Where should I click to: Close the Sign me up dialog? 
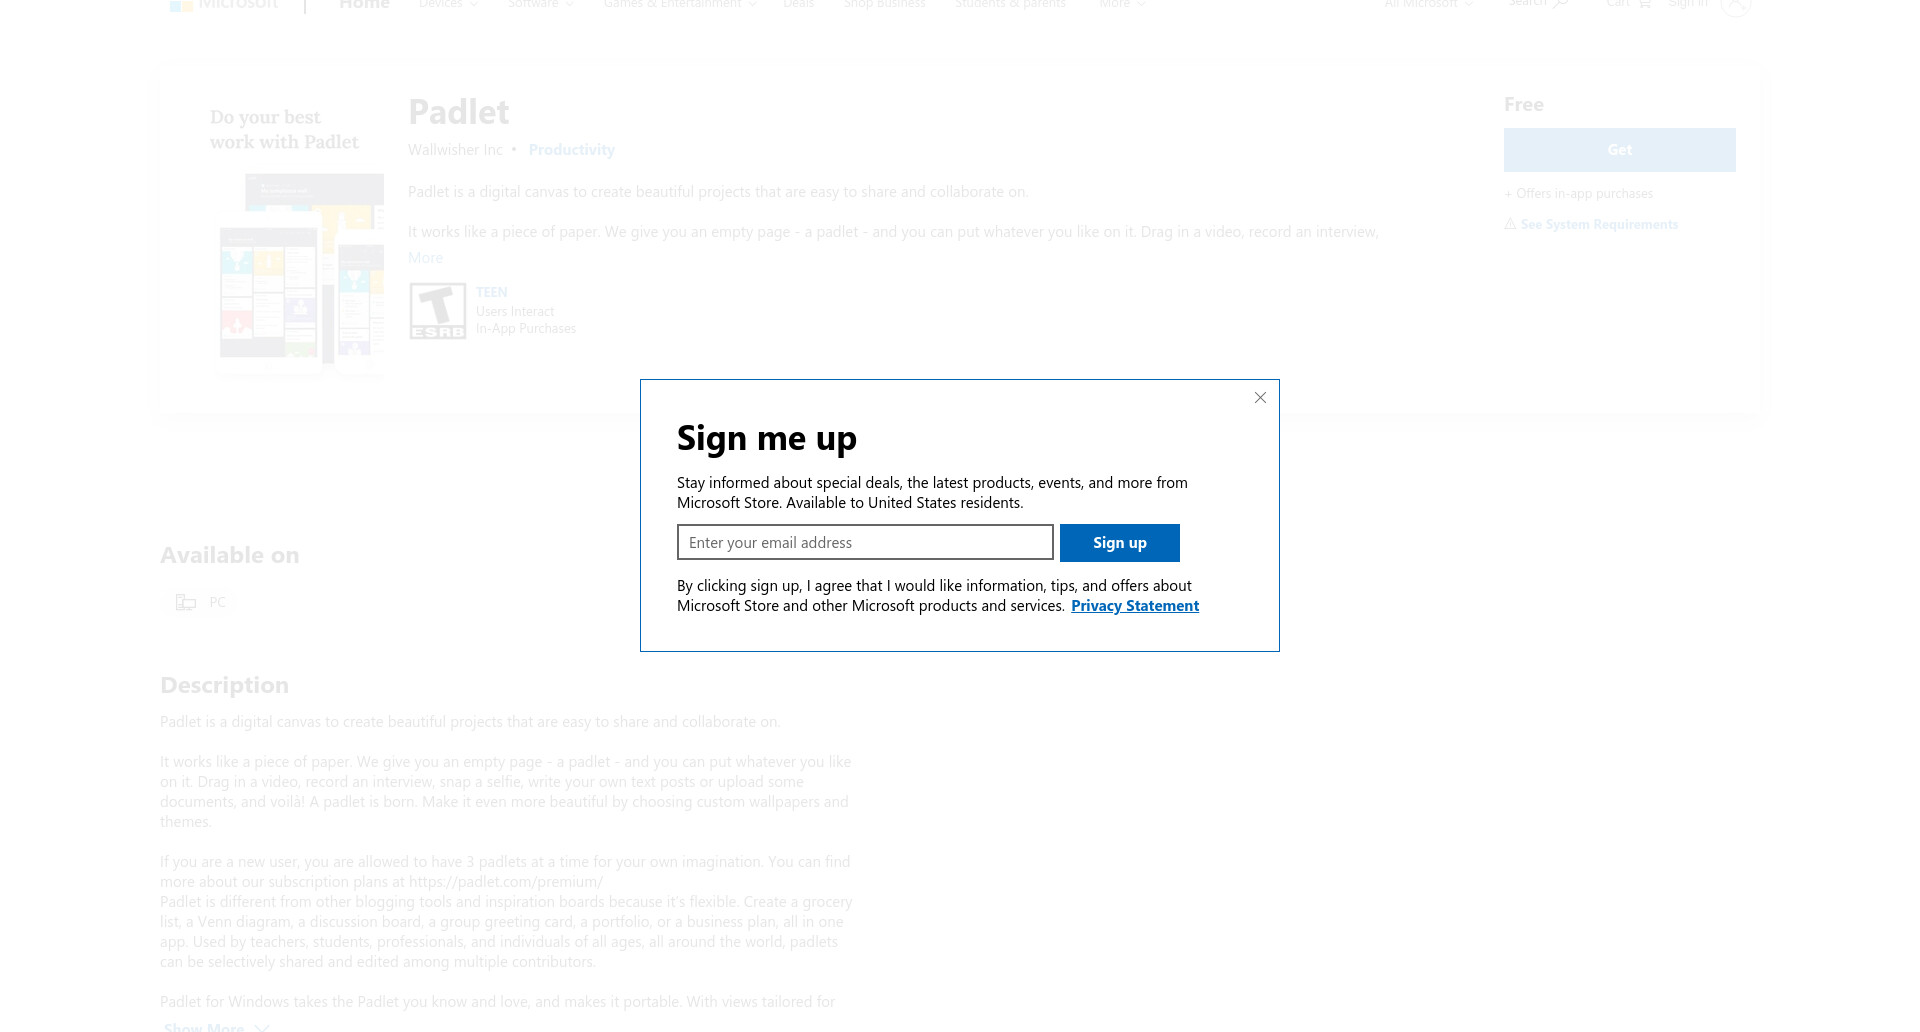(x=1260, y=398)
